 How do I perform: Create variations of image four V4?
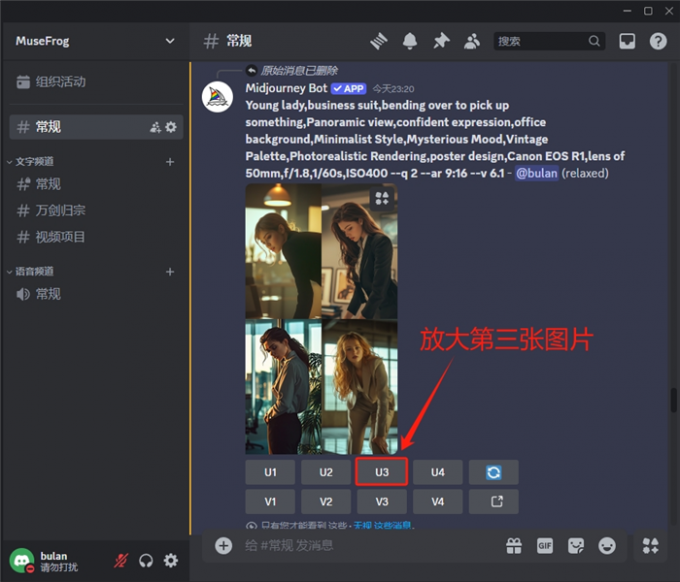click(x=438, y=502)
